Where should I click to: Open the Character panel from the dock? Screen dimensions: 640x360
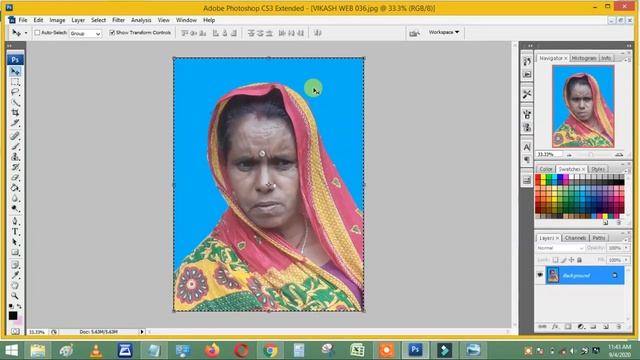[x=527, y=147]
